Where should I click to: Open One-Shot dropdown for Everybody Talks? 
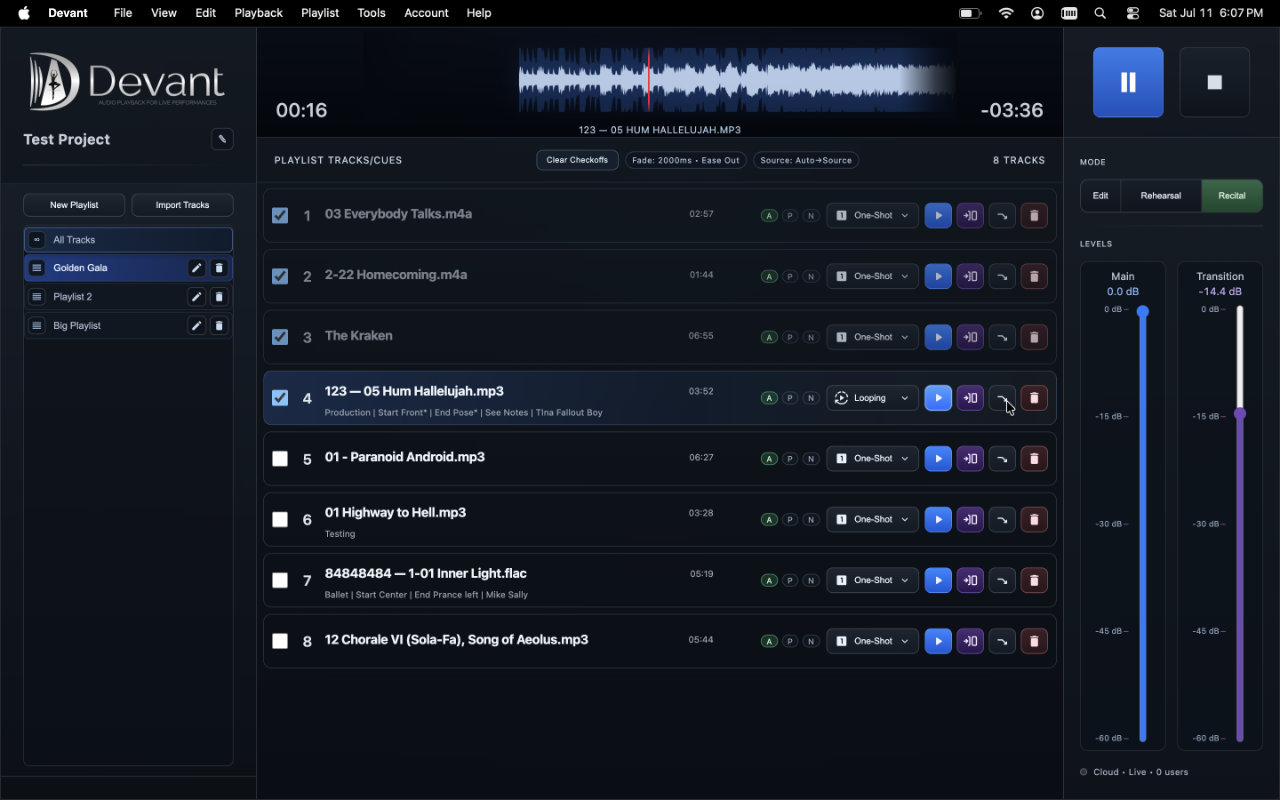point(872,215)
